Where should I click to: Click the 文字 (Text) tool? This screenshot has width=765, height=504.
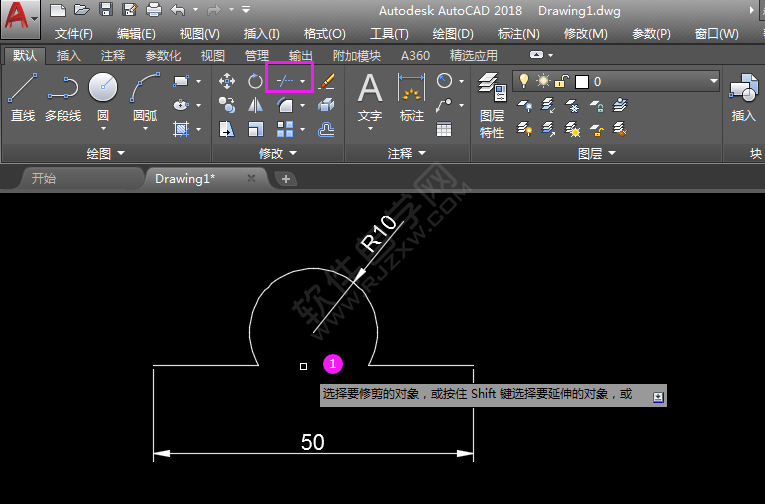tap(370, 97)
